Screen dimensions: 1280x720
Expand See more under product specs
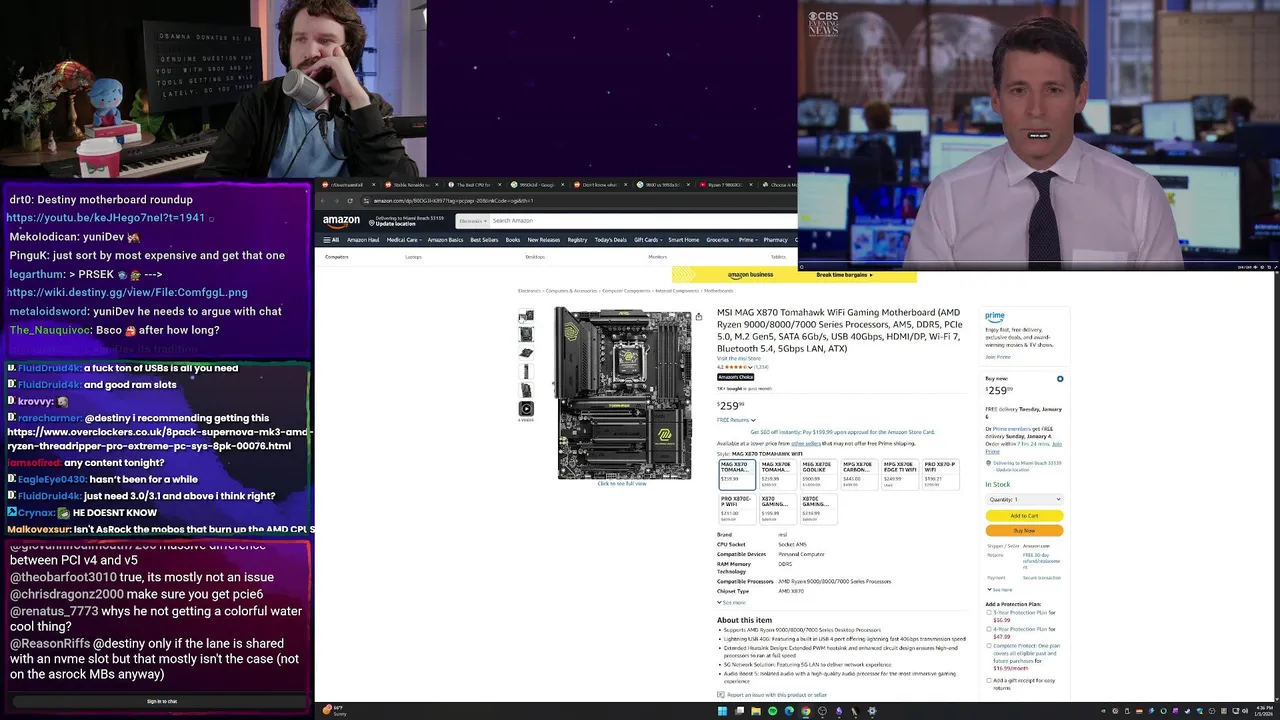coord(731,603)
